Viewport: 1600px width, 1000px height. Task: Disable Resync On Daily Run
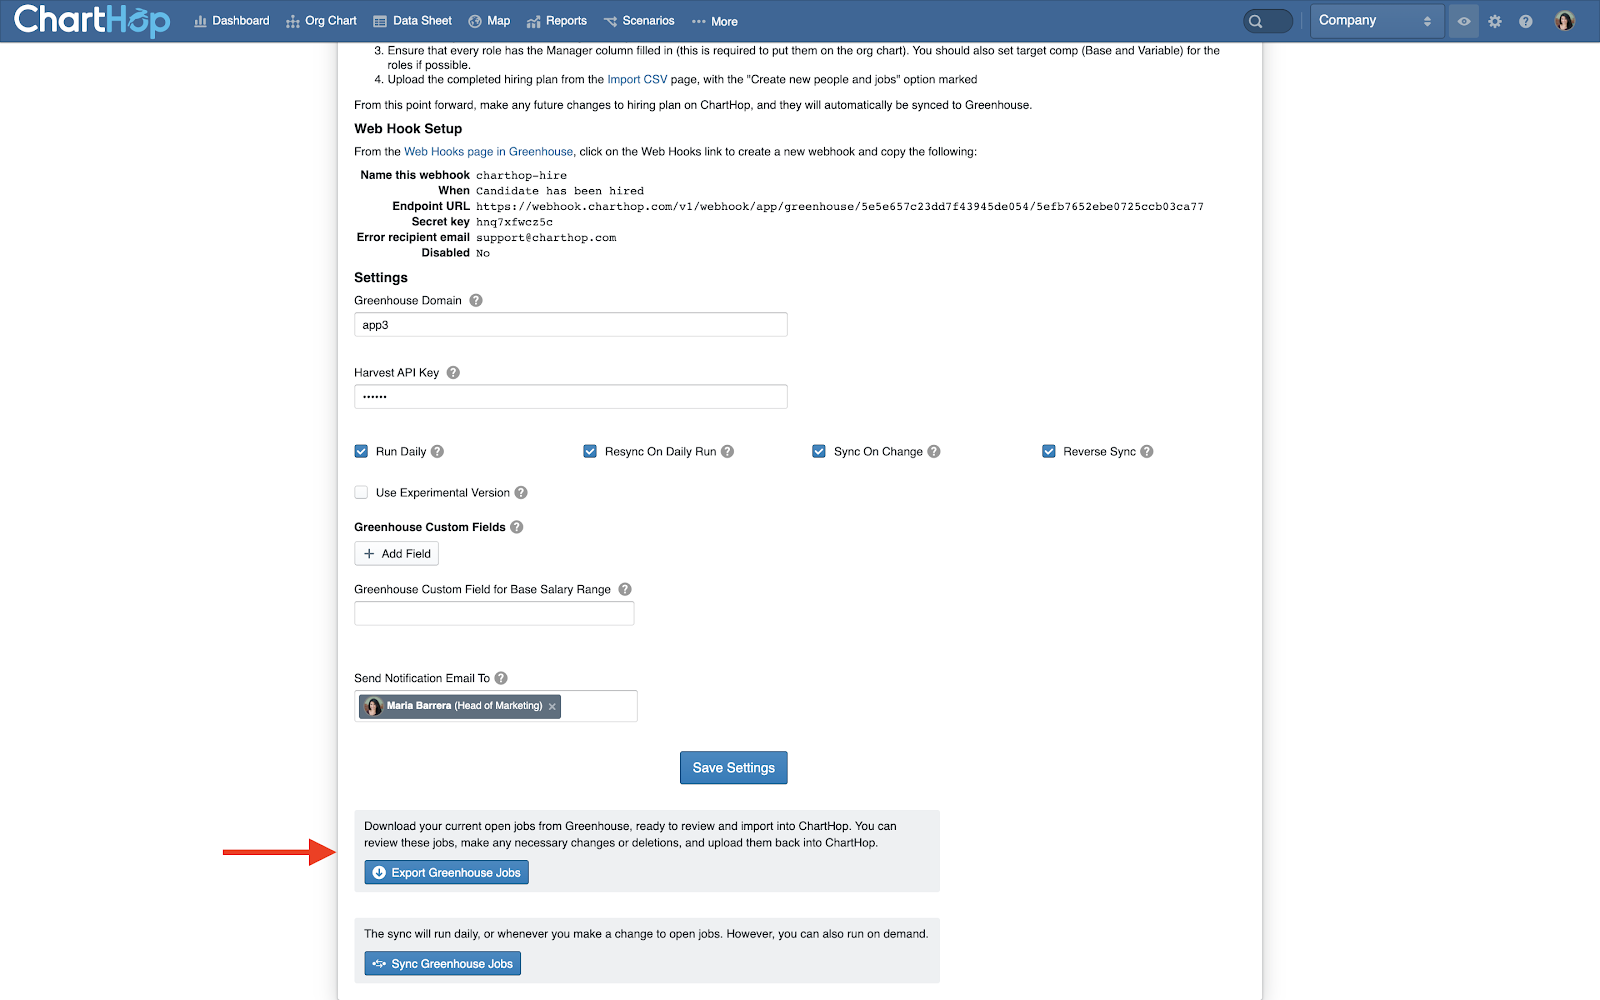point(590,451)
